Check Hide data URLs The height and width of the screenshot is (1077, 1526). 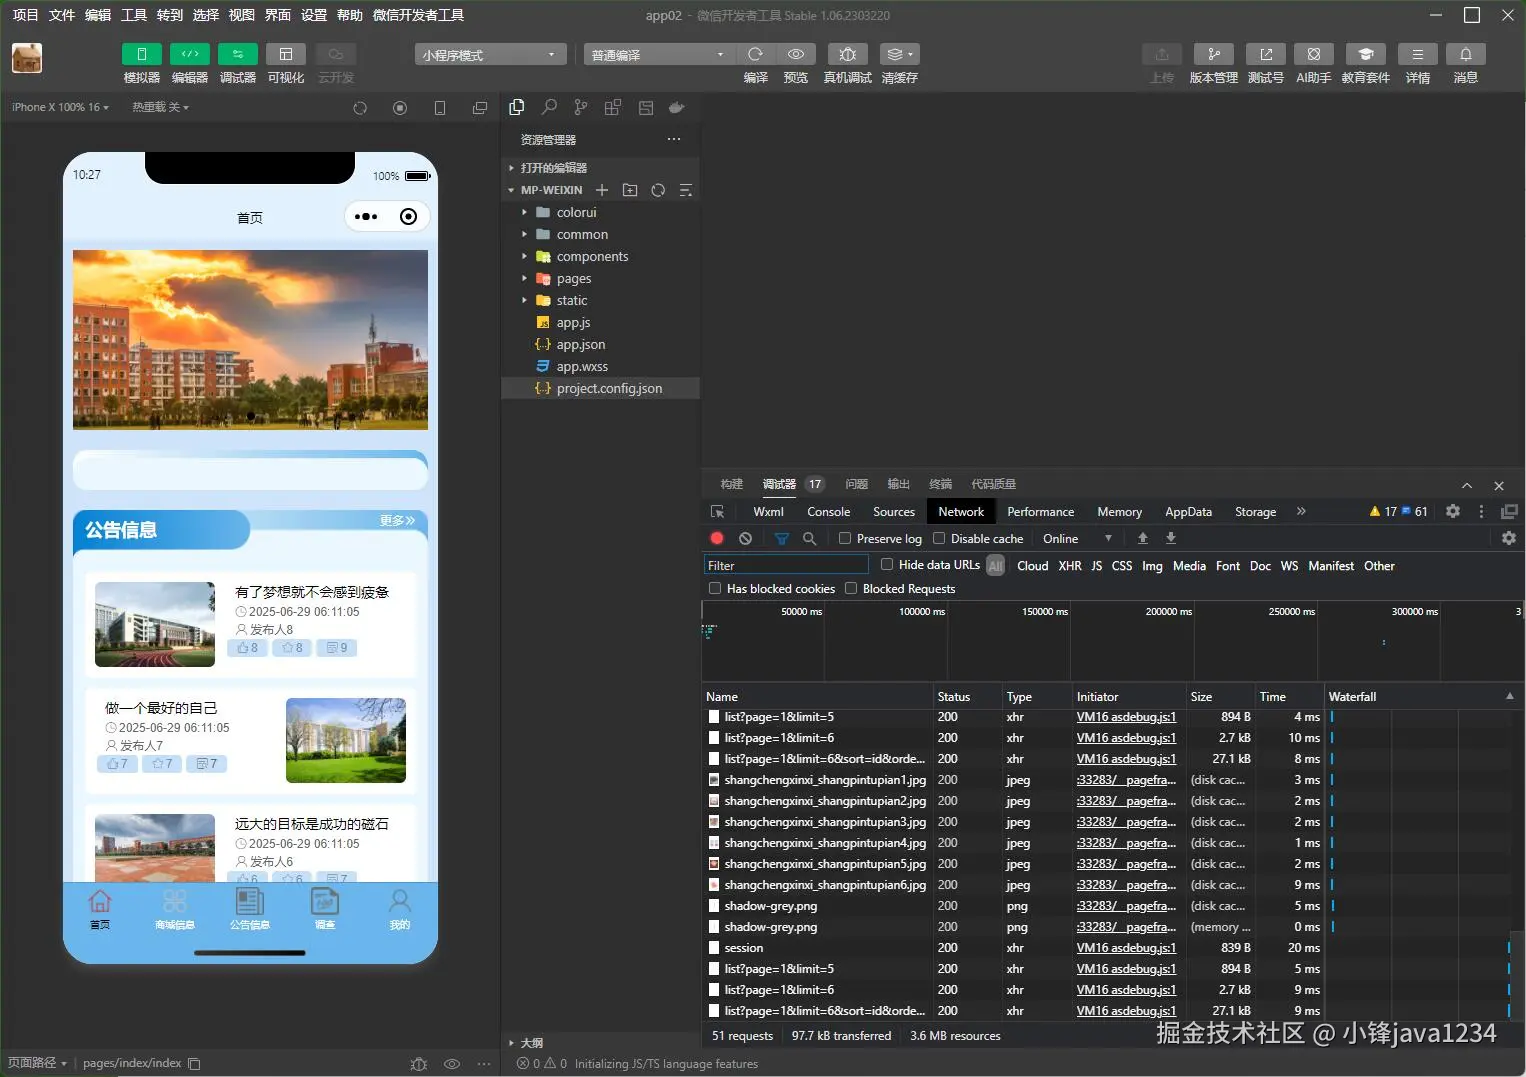887,565
